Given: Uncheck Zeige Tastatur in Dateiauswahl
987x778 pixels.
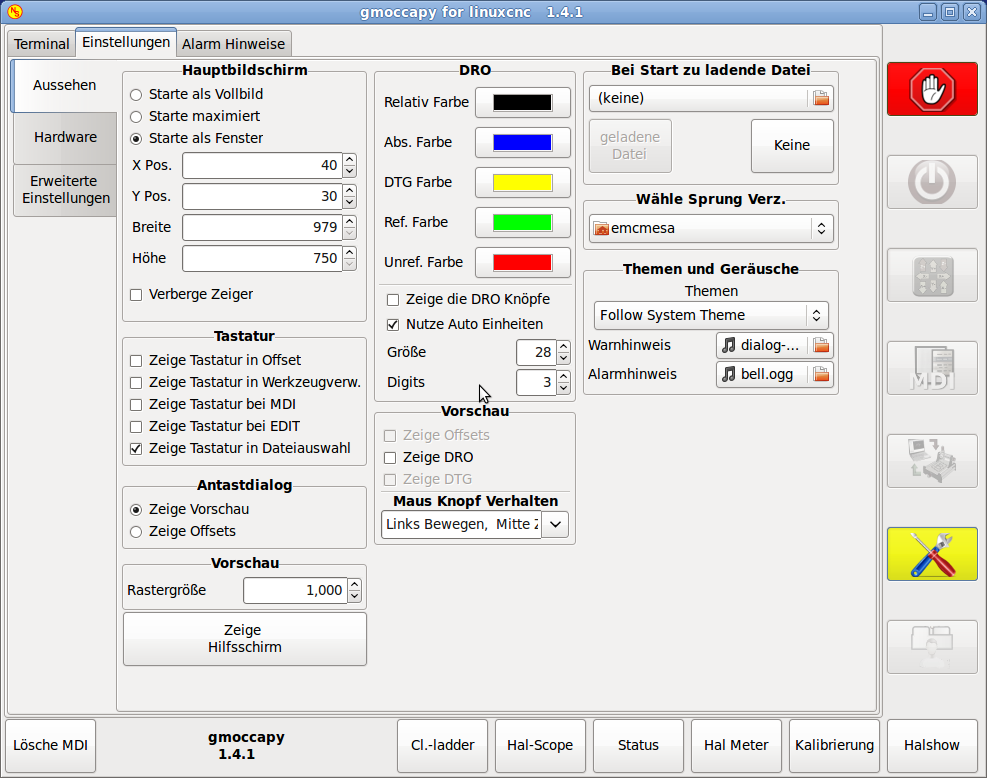Looking at the screenshot, I should [136, 449].
